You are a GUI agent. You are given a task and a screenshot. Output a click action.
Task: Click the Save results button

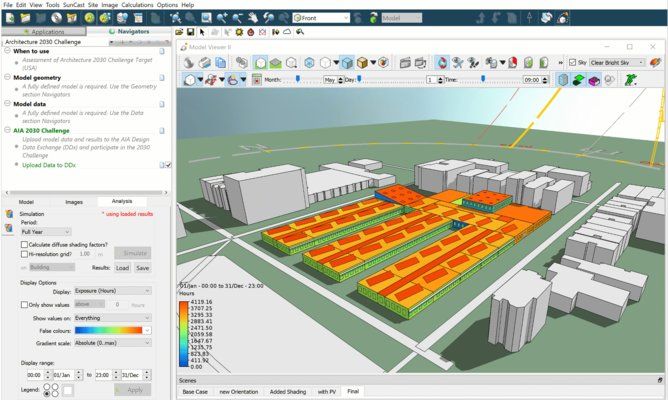pos(143,268)
